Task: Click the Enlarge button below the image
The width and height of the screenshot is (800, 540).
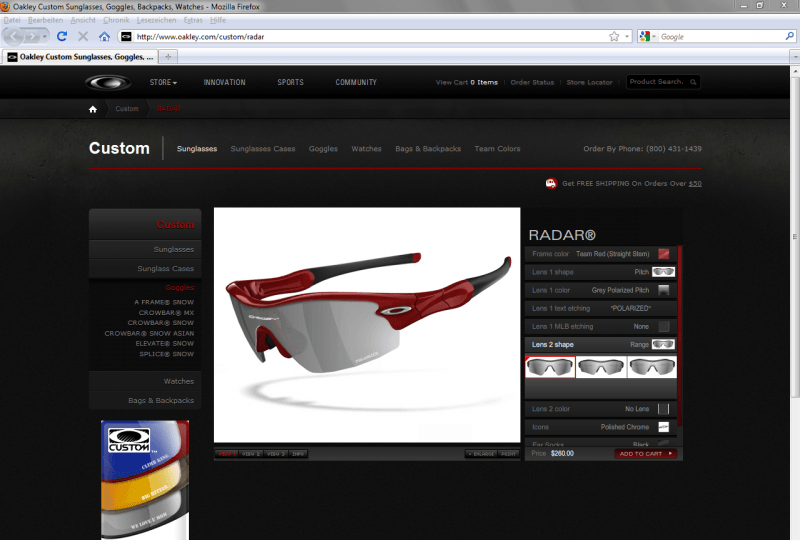Action: [x=481, y=454]
